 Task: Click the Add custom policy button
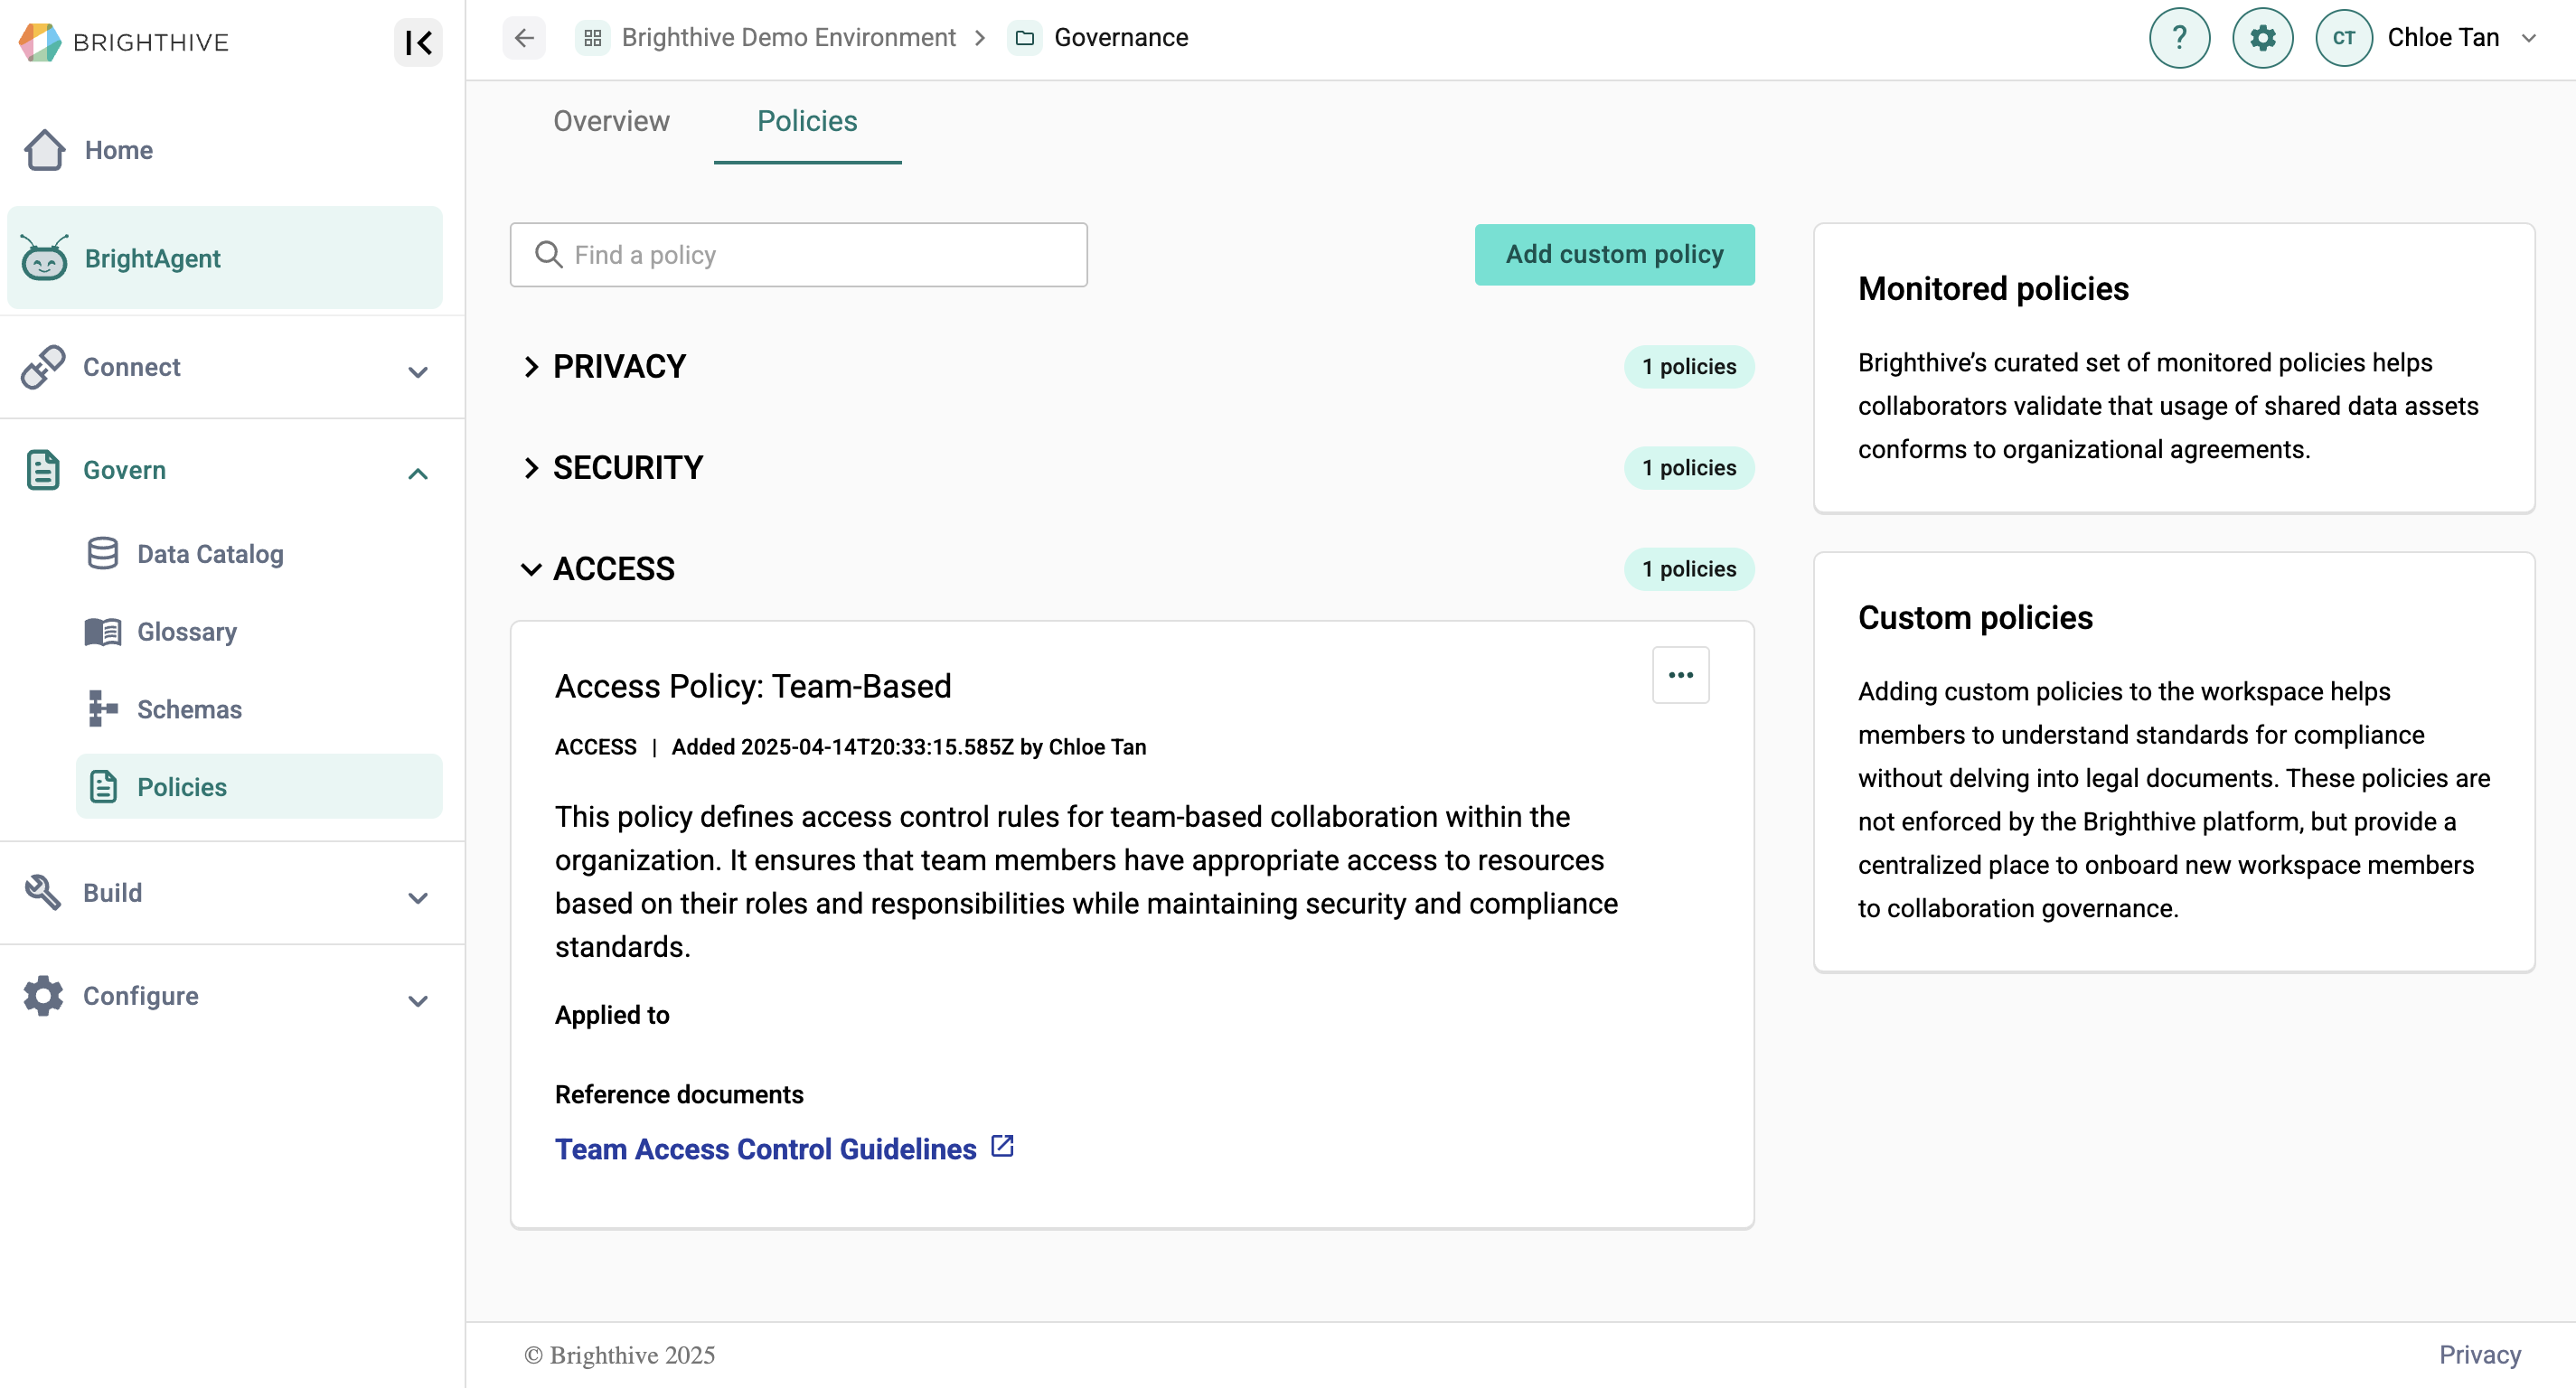1613,254
